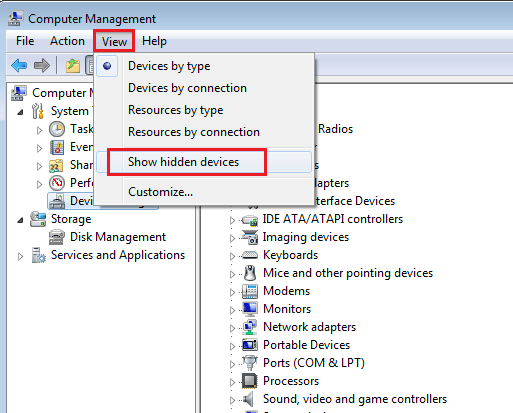This screenshot has height=413, width=513.
Task: Click the Modems device icon
Action: 249,291
